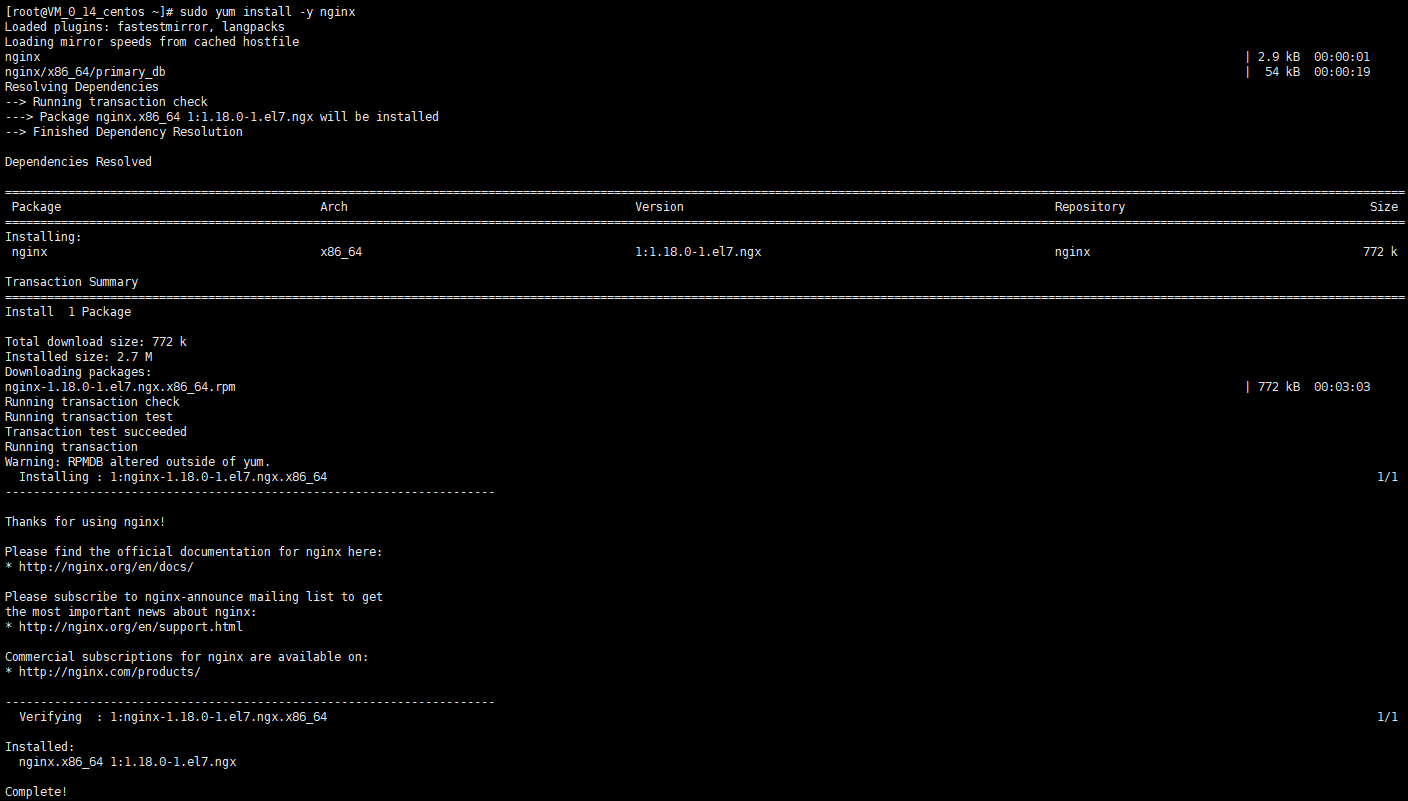Click the 'Transaction Summary' heading

tap(71, 282)
